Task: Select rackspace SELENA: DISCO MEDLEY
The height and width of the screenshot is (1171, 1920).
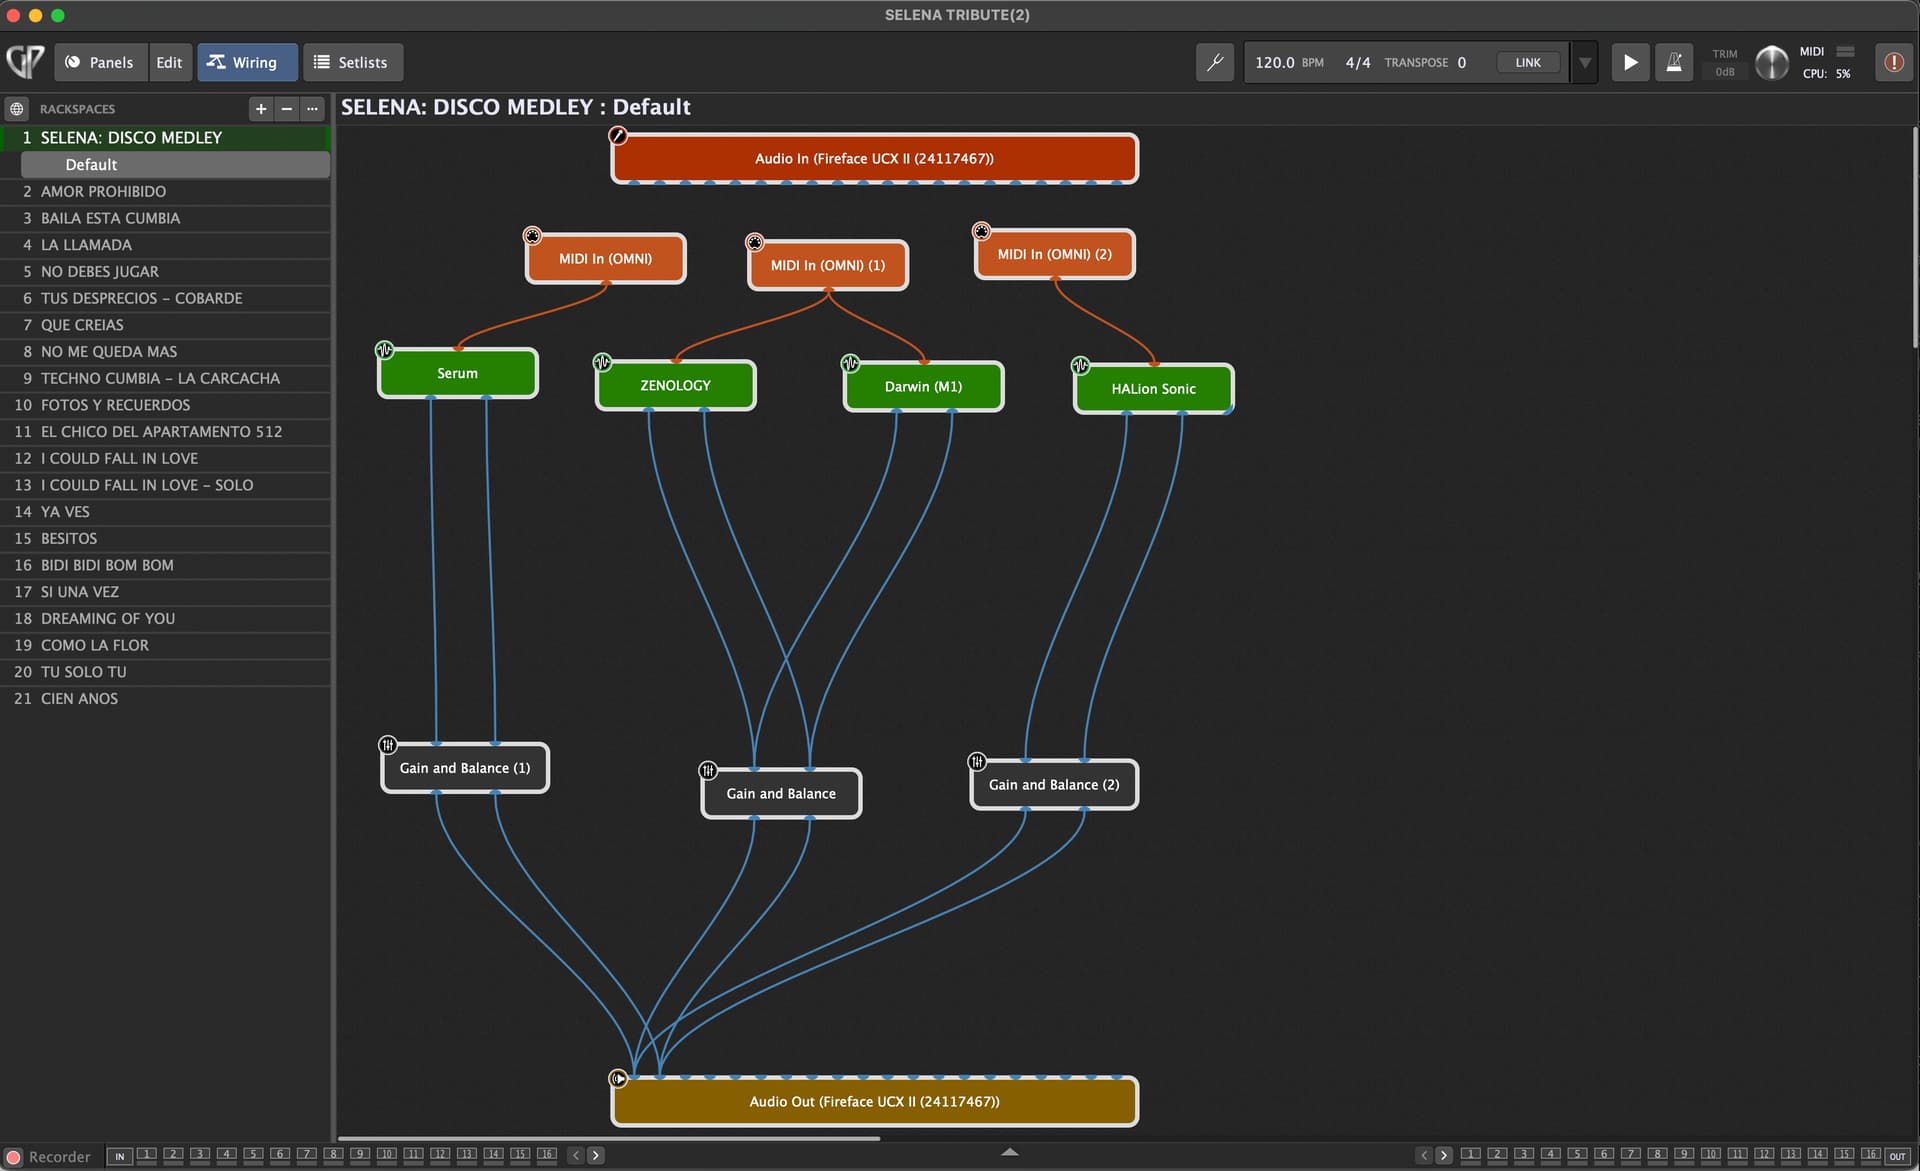Action: click(x=165, y=137)
